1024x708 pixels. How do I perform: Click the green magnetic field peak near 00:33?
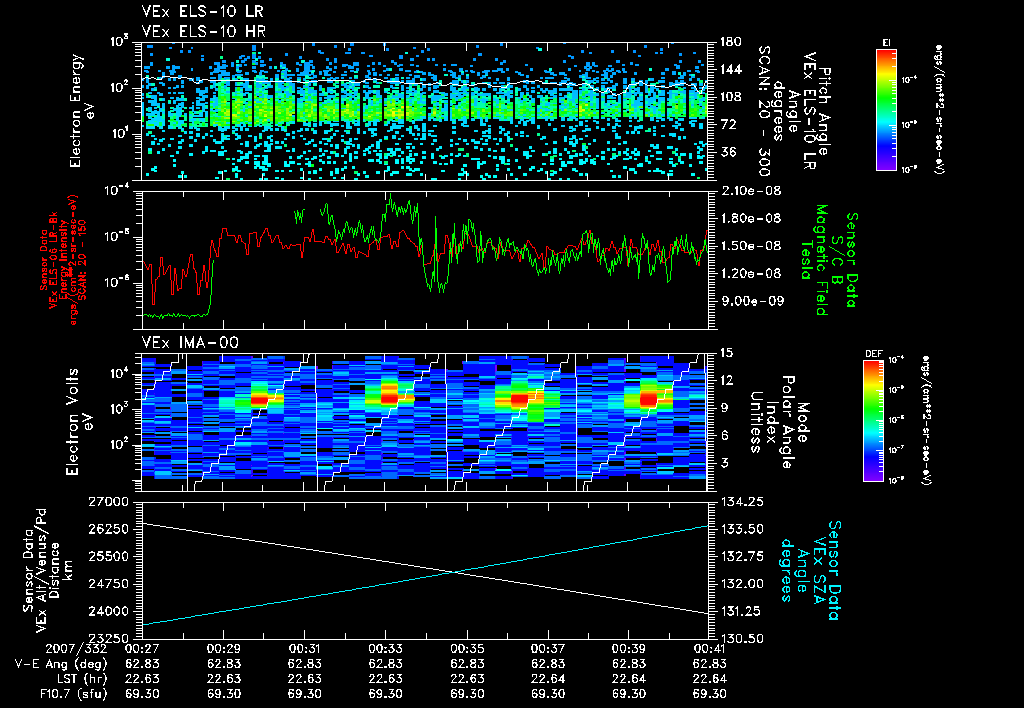391,196
